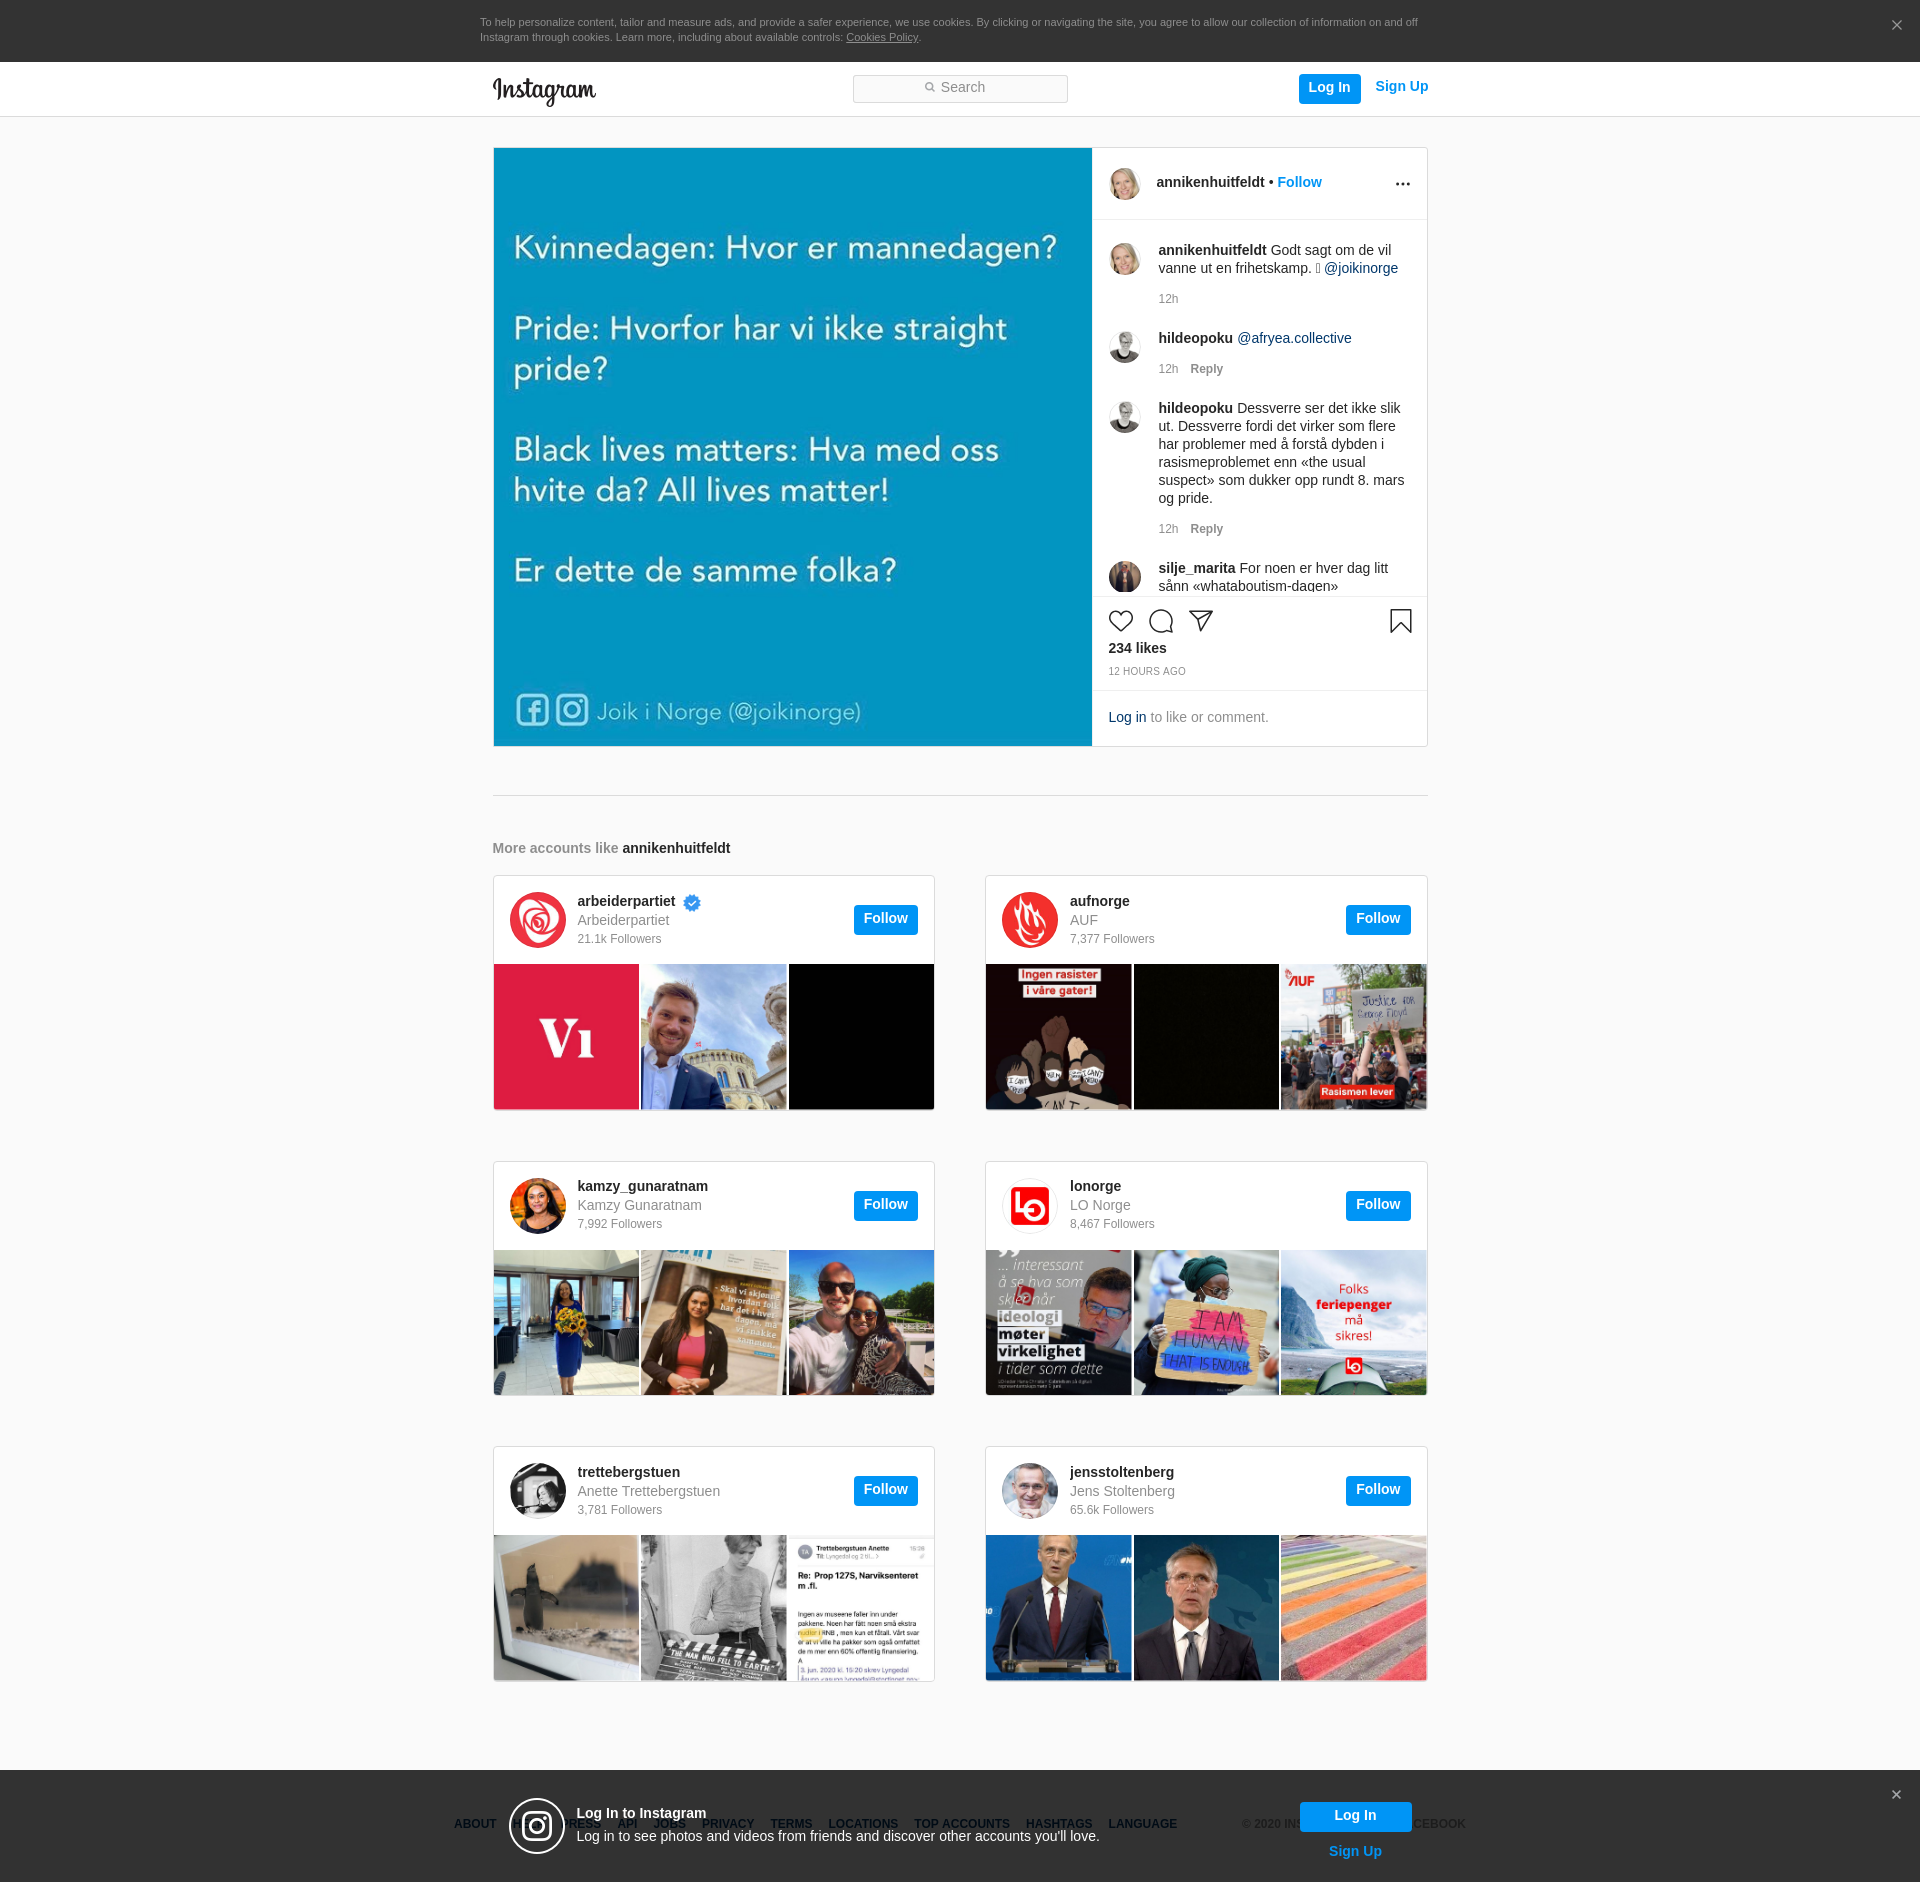This screenshot has width=1920, height=1882.
Task: Click the bookmark save icon
Action: [x=1401, y=621]
